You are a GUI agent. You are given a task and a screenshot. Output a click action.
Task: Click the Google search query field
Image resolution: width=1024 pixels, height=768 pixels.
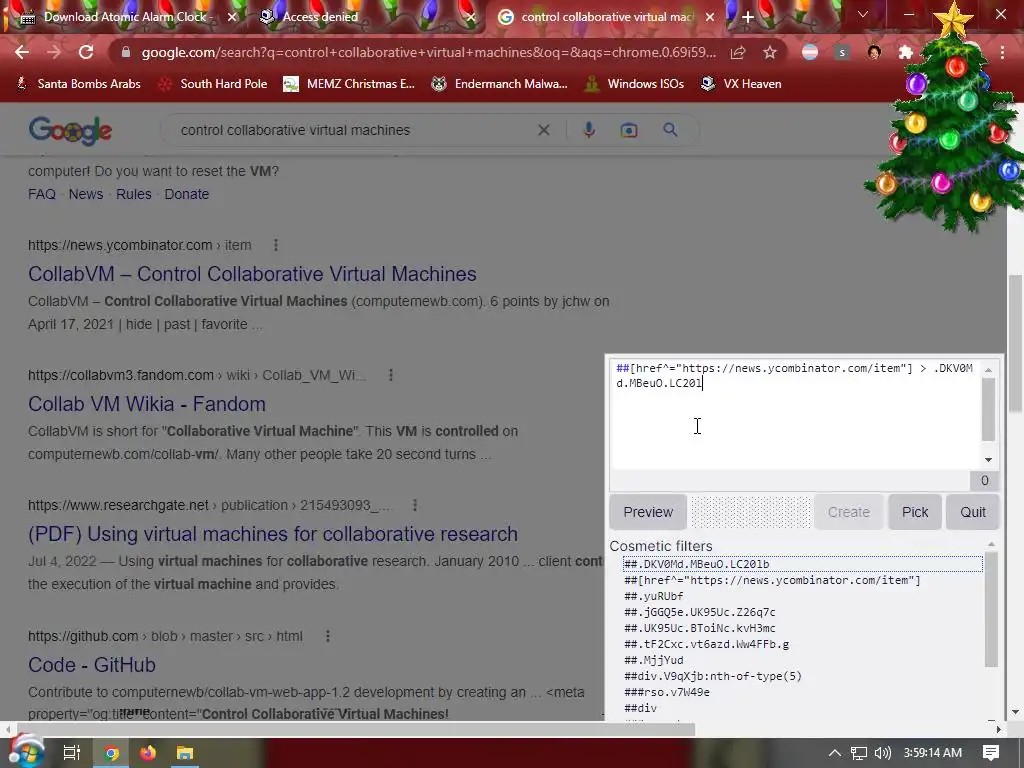click(x=353, y=130)
